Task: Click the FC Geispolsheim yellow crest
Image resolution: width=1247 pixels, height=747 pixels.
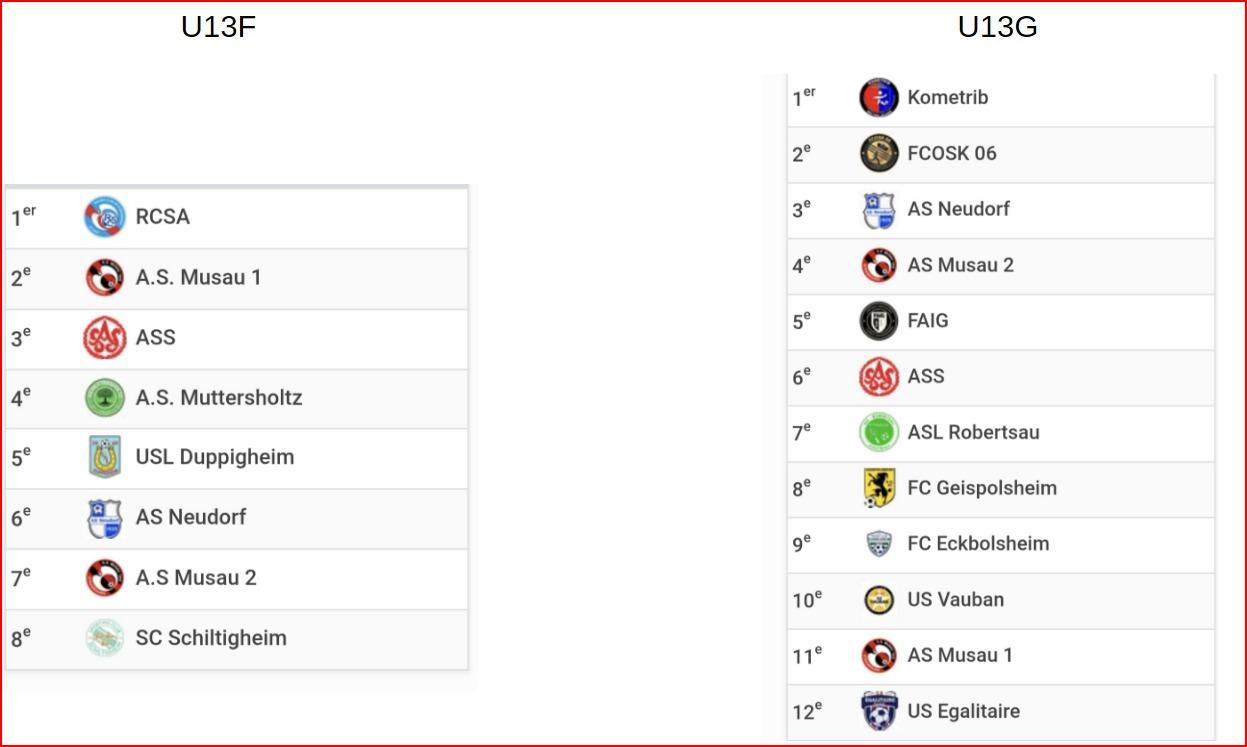Action: tap(879, 488)
